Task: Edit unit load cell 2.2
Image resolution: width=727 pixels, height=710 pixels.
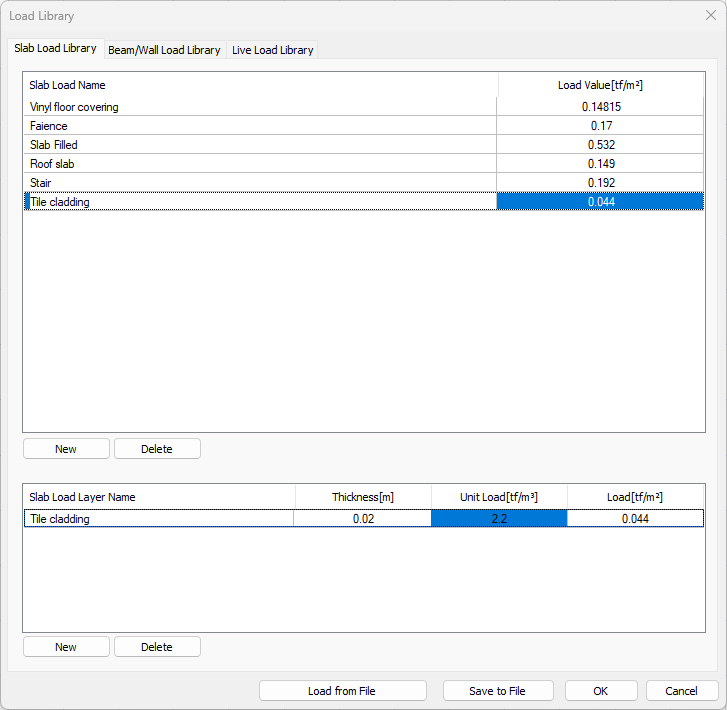Action: pos(499,519)
